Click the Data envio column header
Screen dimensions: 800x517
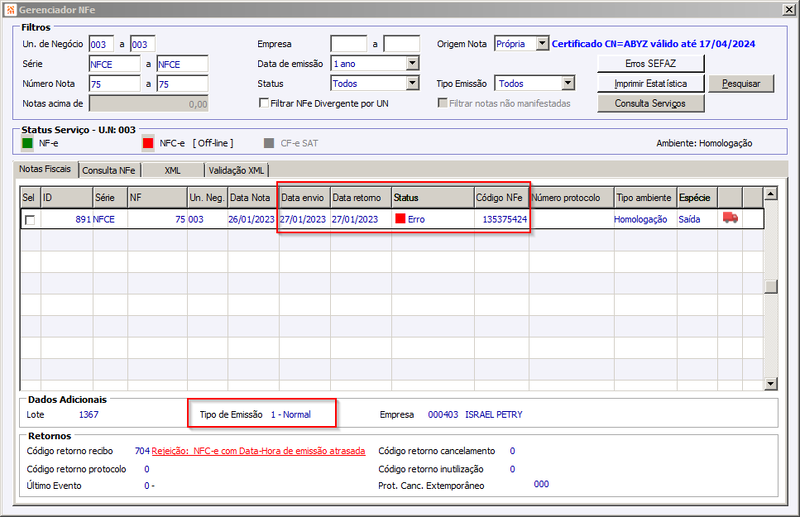305,198
